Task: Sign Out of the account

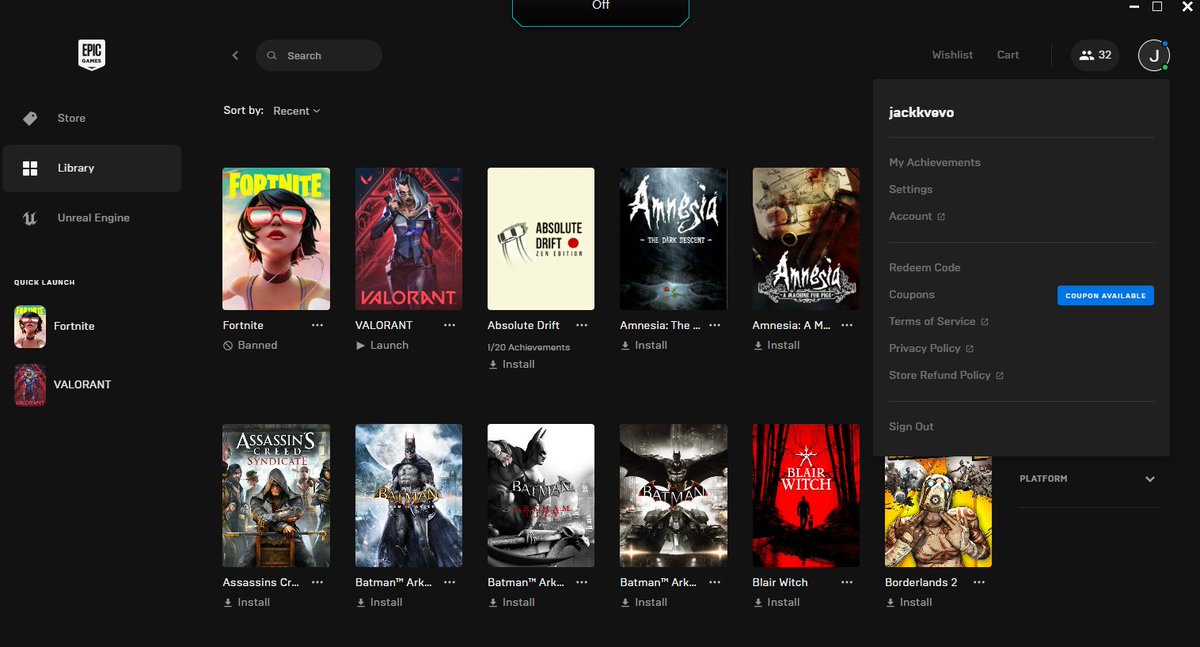Action: tap(911, 427)
